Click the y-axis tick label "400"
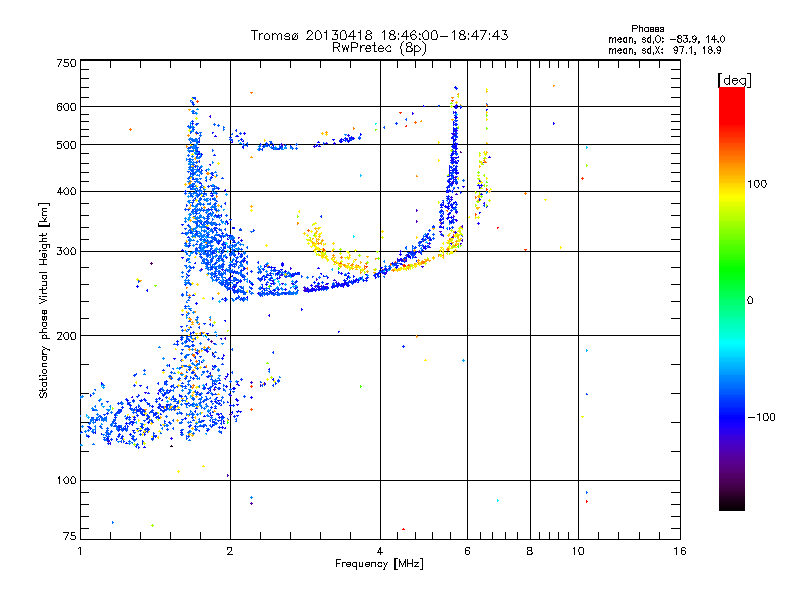Image resolution: width=800 pixels, height=600 pixels. [66, 192]
